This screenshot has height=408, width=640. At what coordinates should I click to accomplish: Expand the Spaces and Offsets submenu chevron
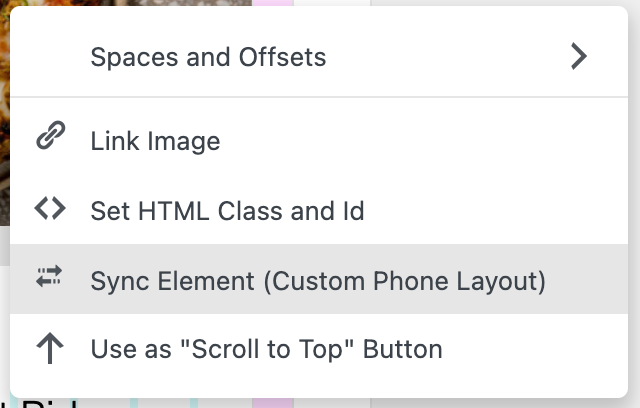click(578, 56)
